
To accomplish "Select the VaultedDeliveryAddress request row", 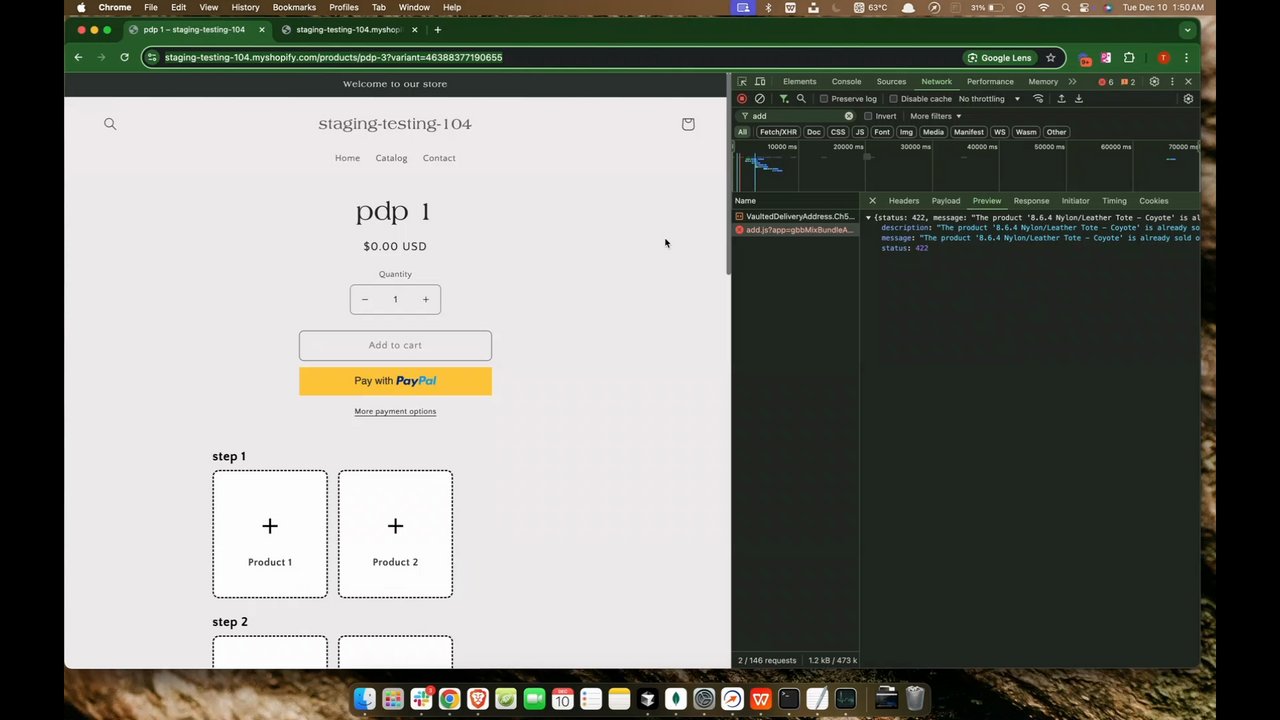I will 795,216.
